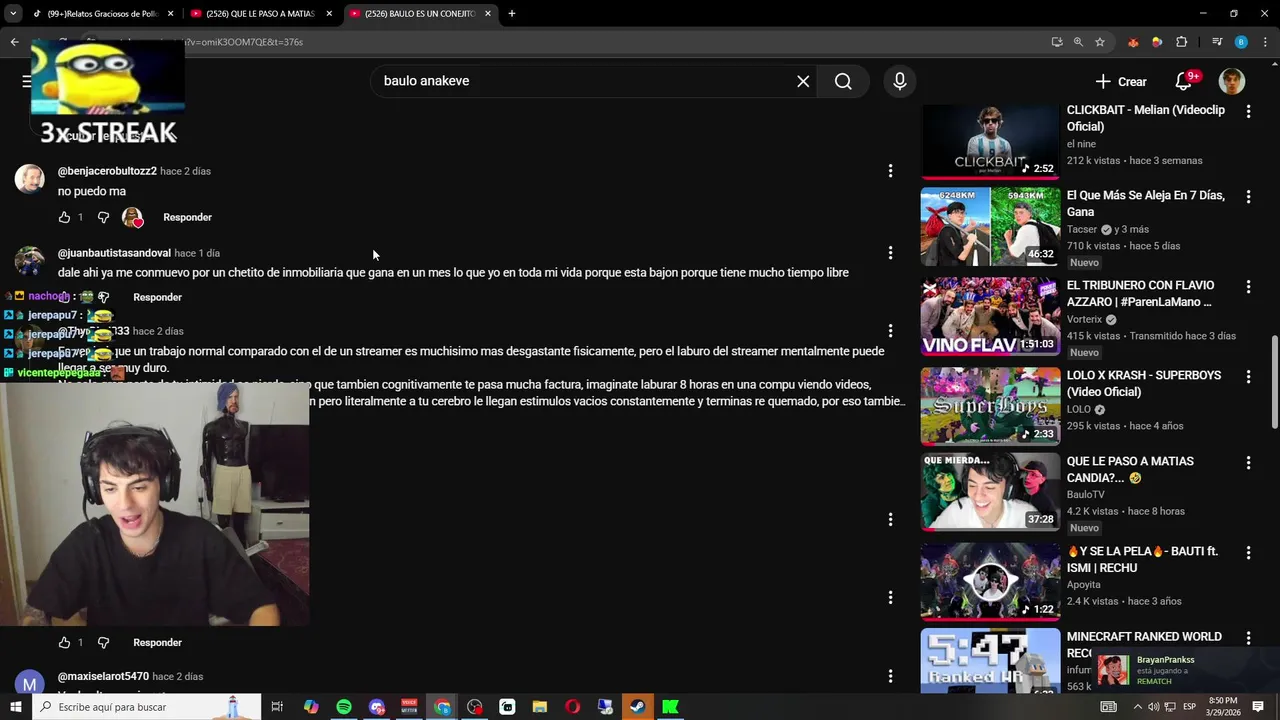The width and height of the screenshot is (1280, 720).
Task: Open options menu for @juanbautistasandoval comment
Action: click(x=890, y=253)
